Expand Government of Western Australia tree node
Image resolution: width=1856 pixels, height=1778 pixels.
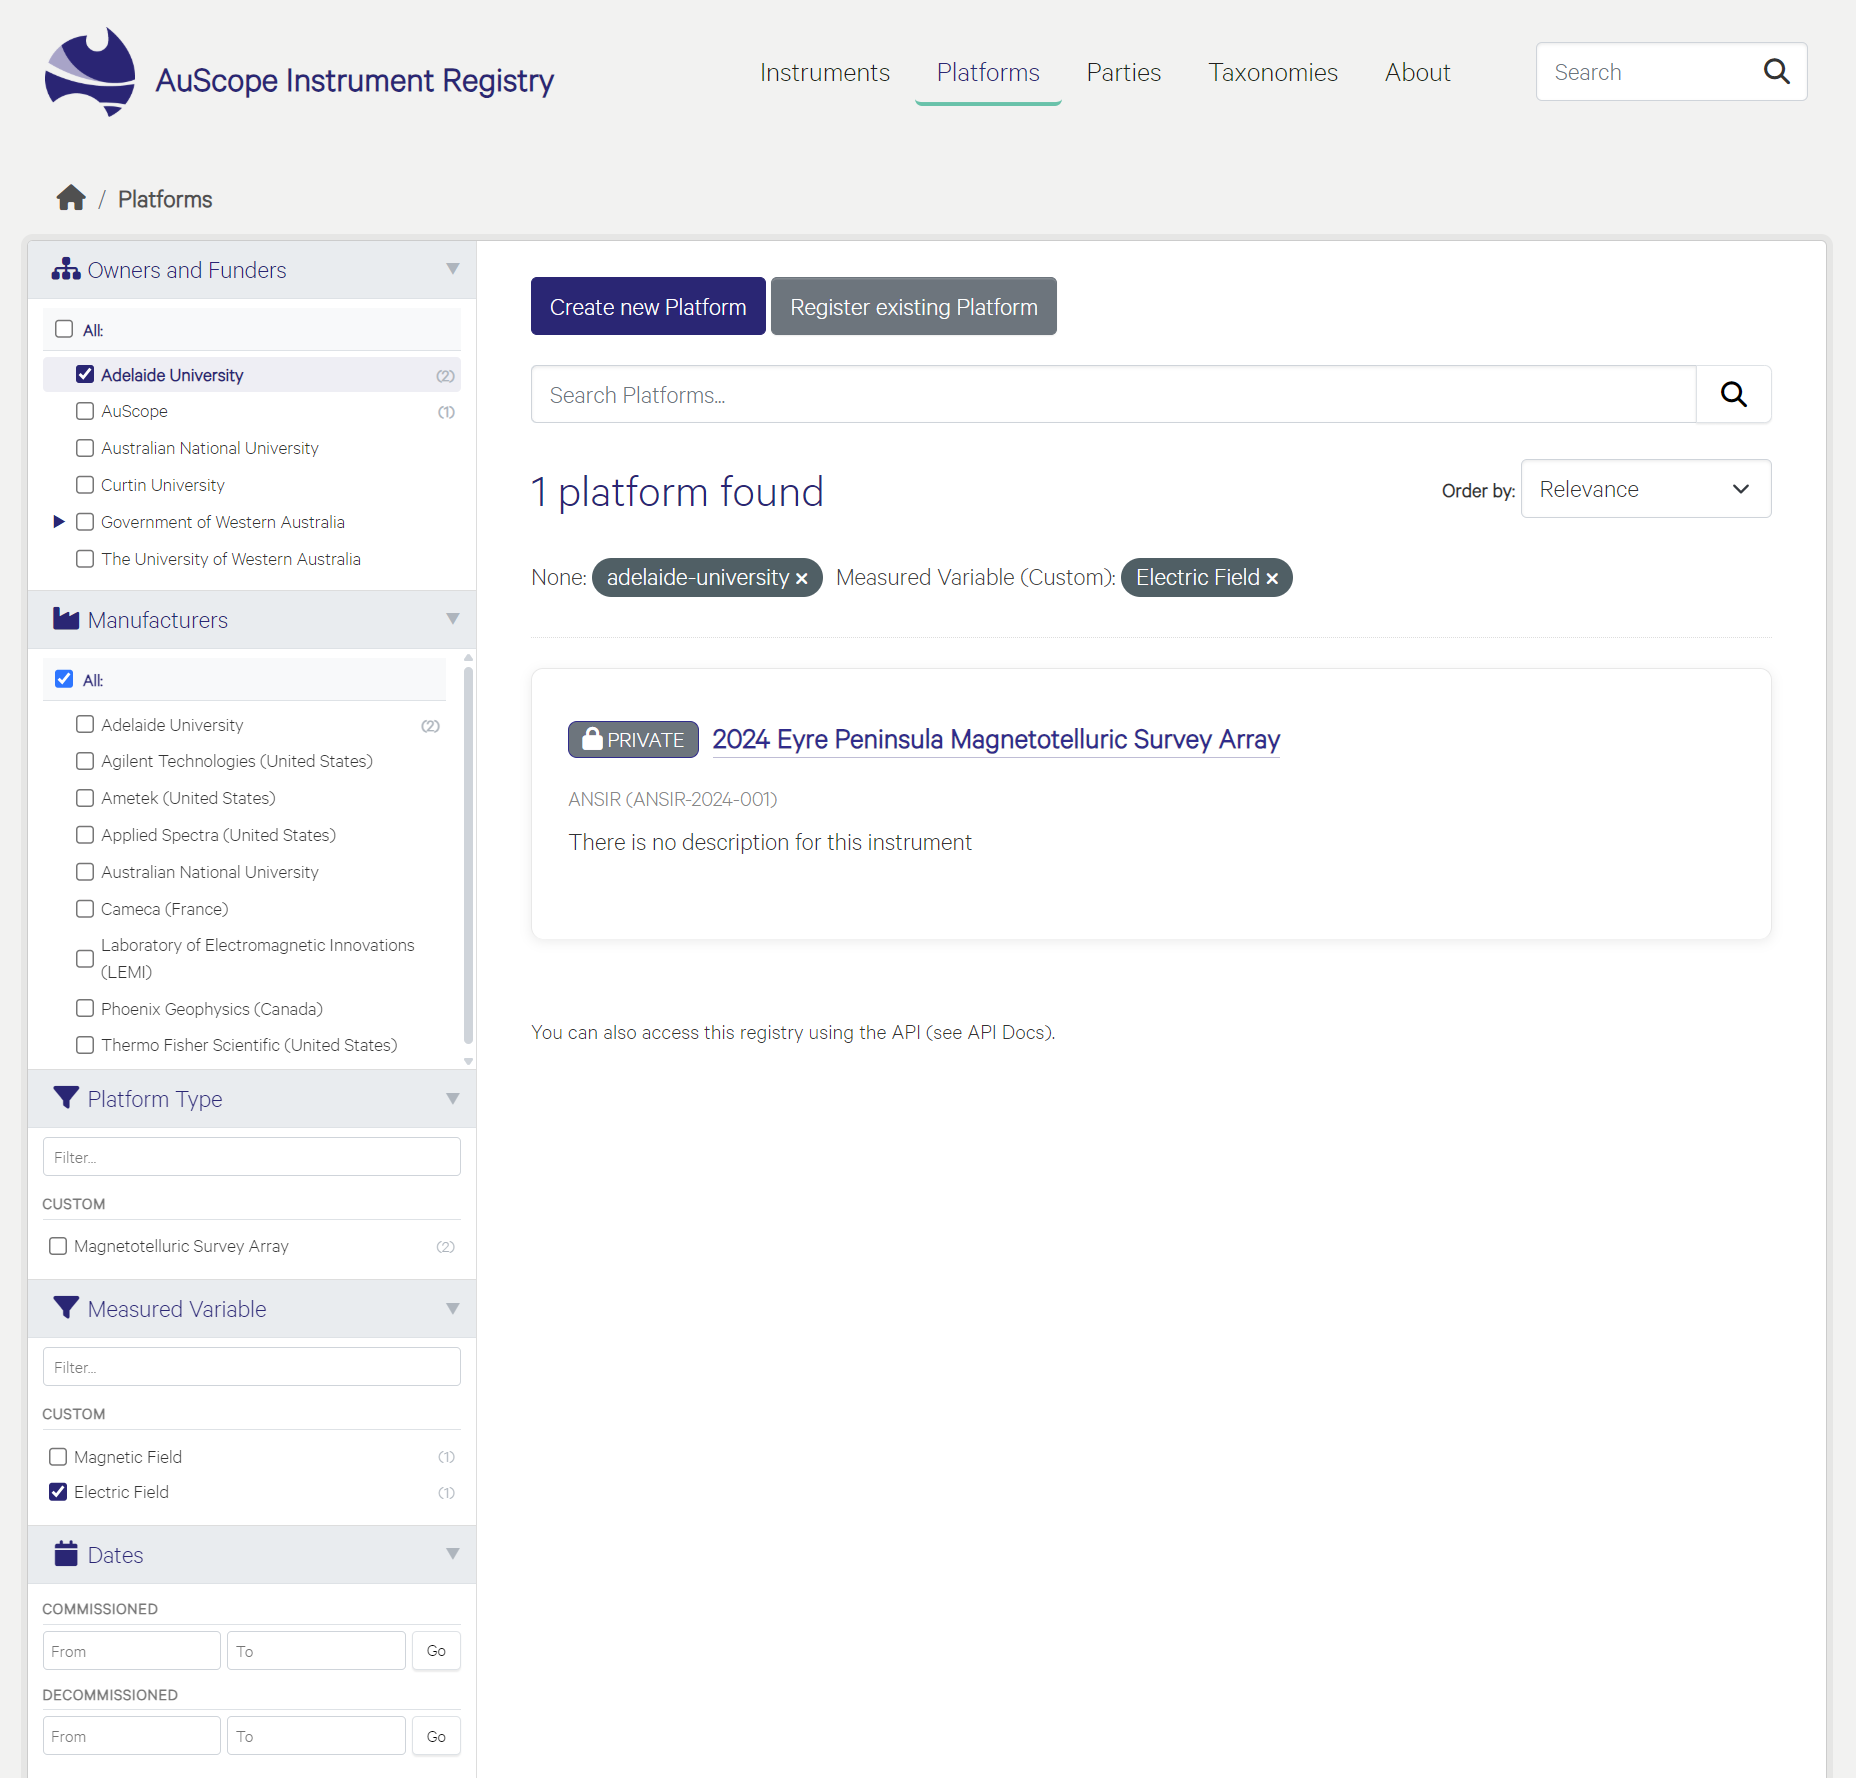pos(59,521)
